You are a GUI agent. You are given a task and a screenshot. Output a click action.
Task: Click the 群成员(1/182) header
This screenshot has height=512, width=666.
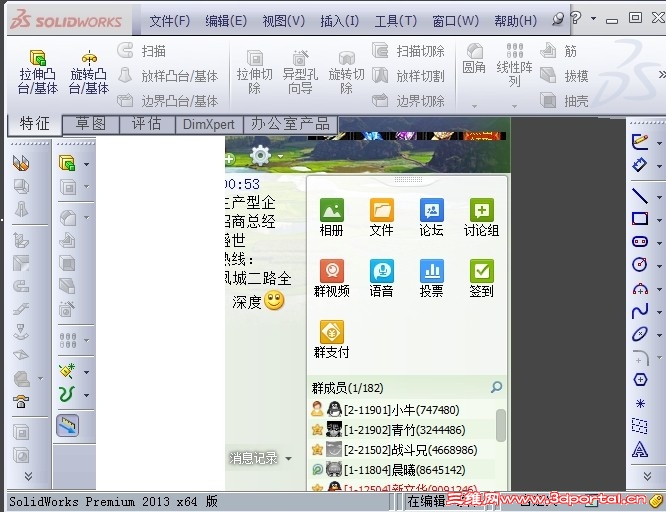point(347,388)
